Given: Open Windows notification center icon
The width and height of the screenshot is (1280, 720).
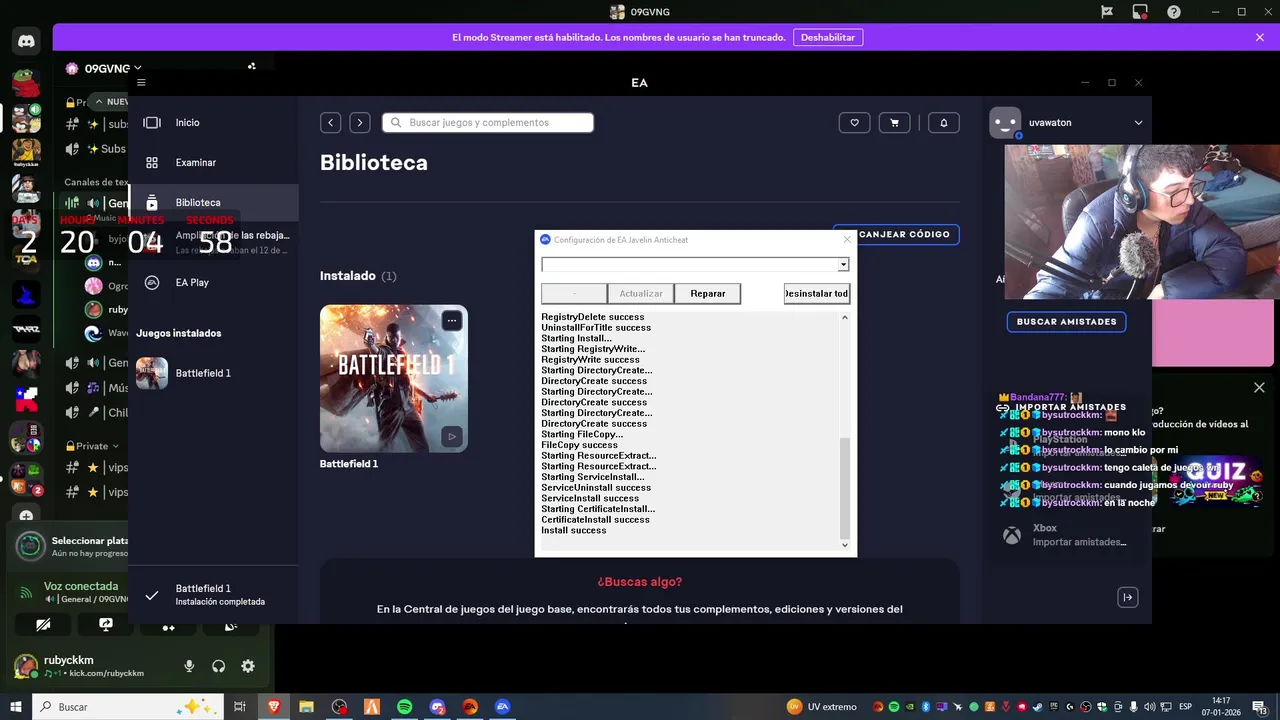Looking at the screenshot, I should [1261, 707].
